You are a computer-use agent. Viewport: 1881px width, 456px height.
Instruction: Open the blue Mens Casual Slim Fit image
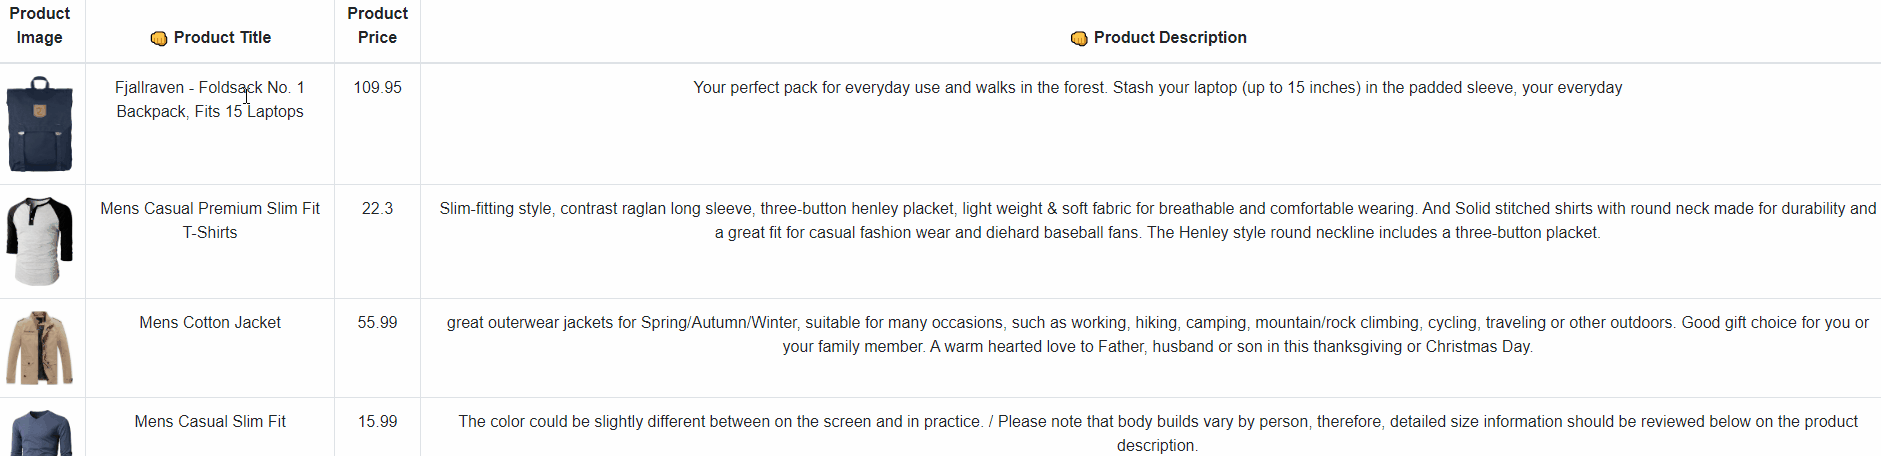point(40,432)
